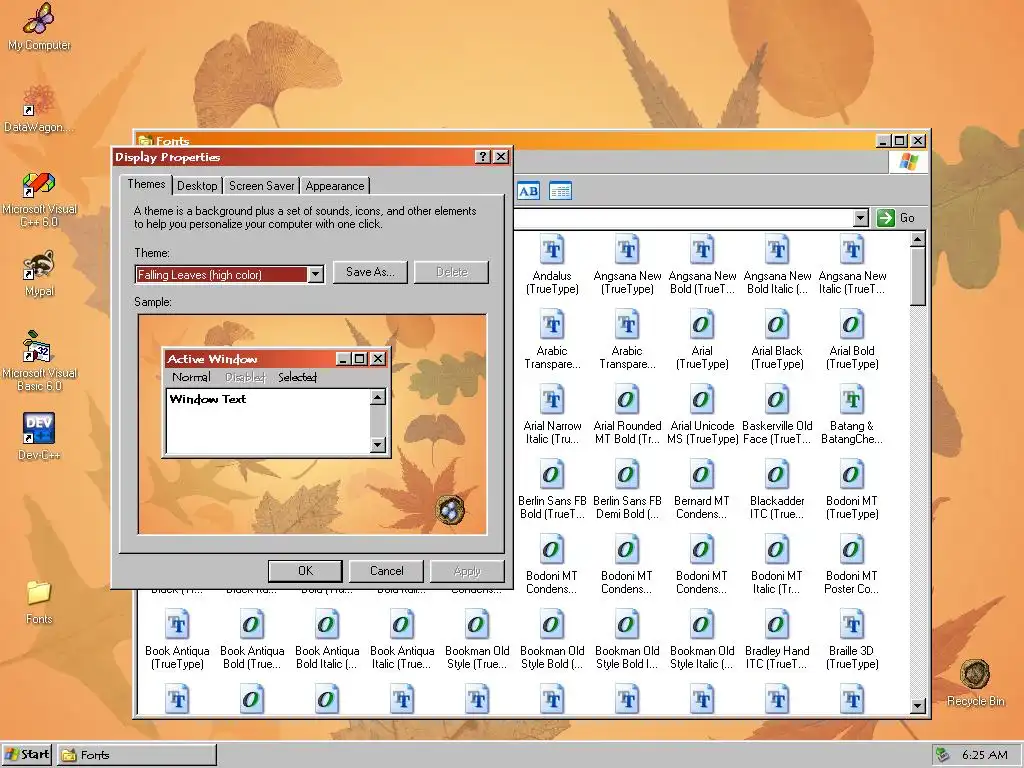Click the Fonts window scrollbar thumb

point(918,276)
